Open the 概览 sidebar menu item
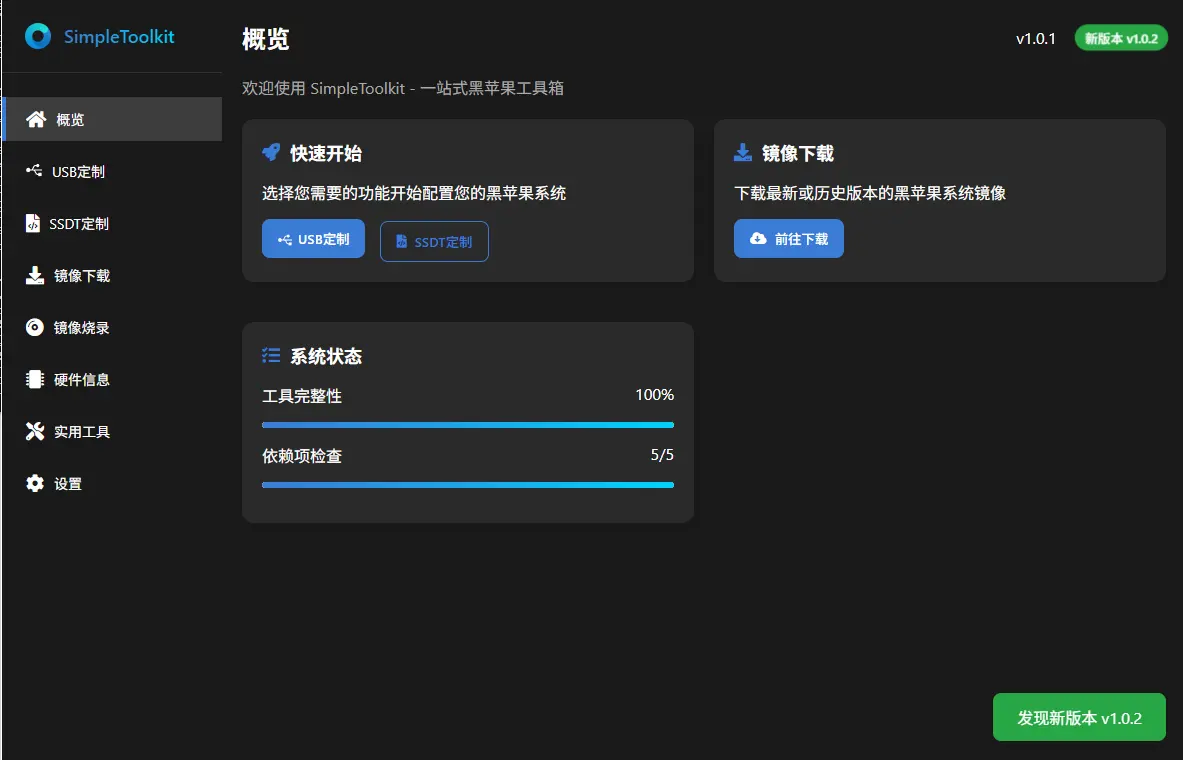1183x760 pixels. click(x=112, y=119)
